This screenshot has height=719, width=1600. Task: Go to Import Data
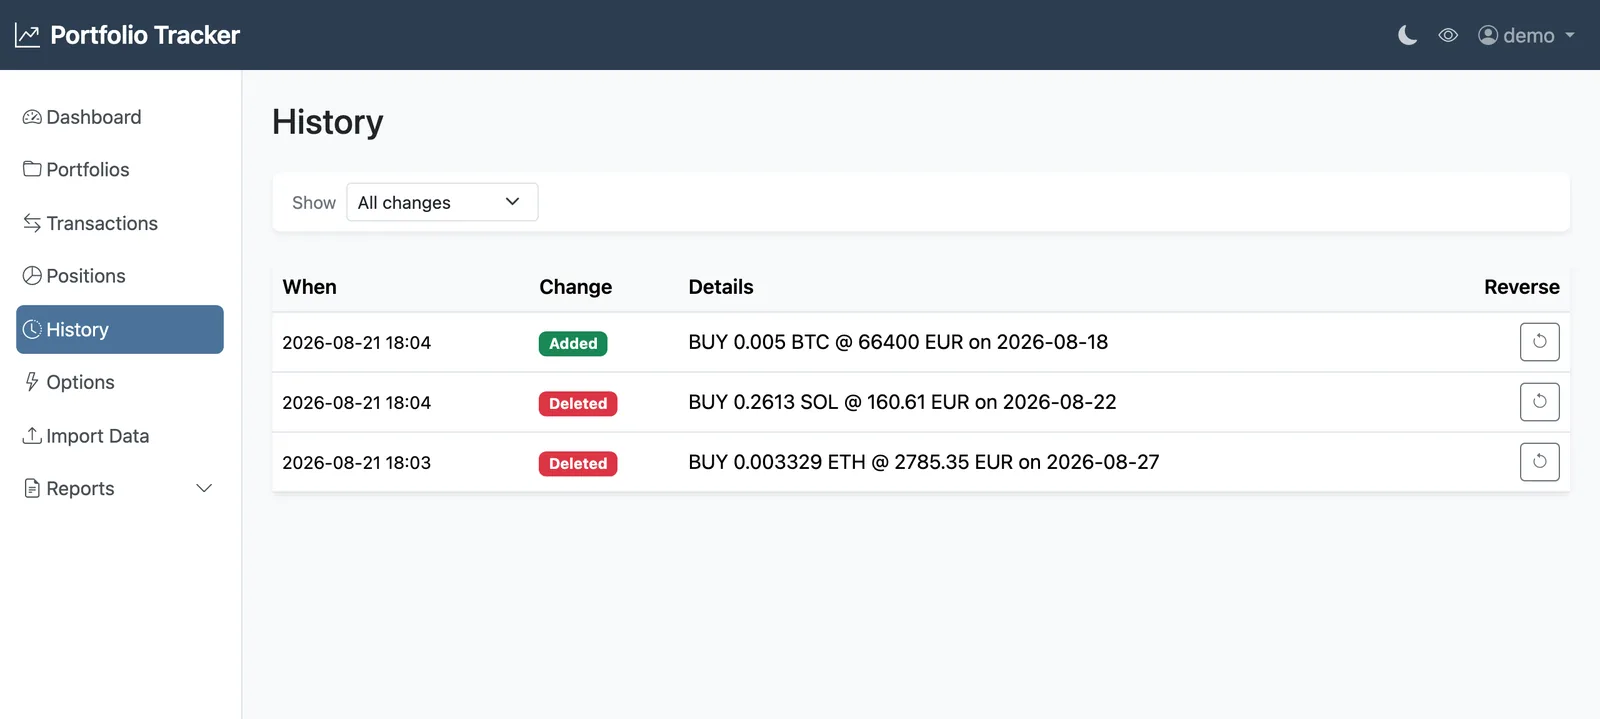[120, 436]
